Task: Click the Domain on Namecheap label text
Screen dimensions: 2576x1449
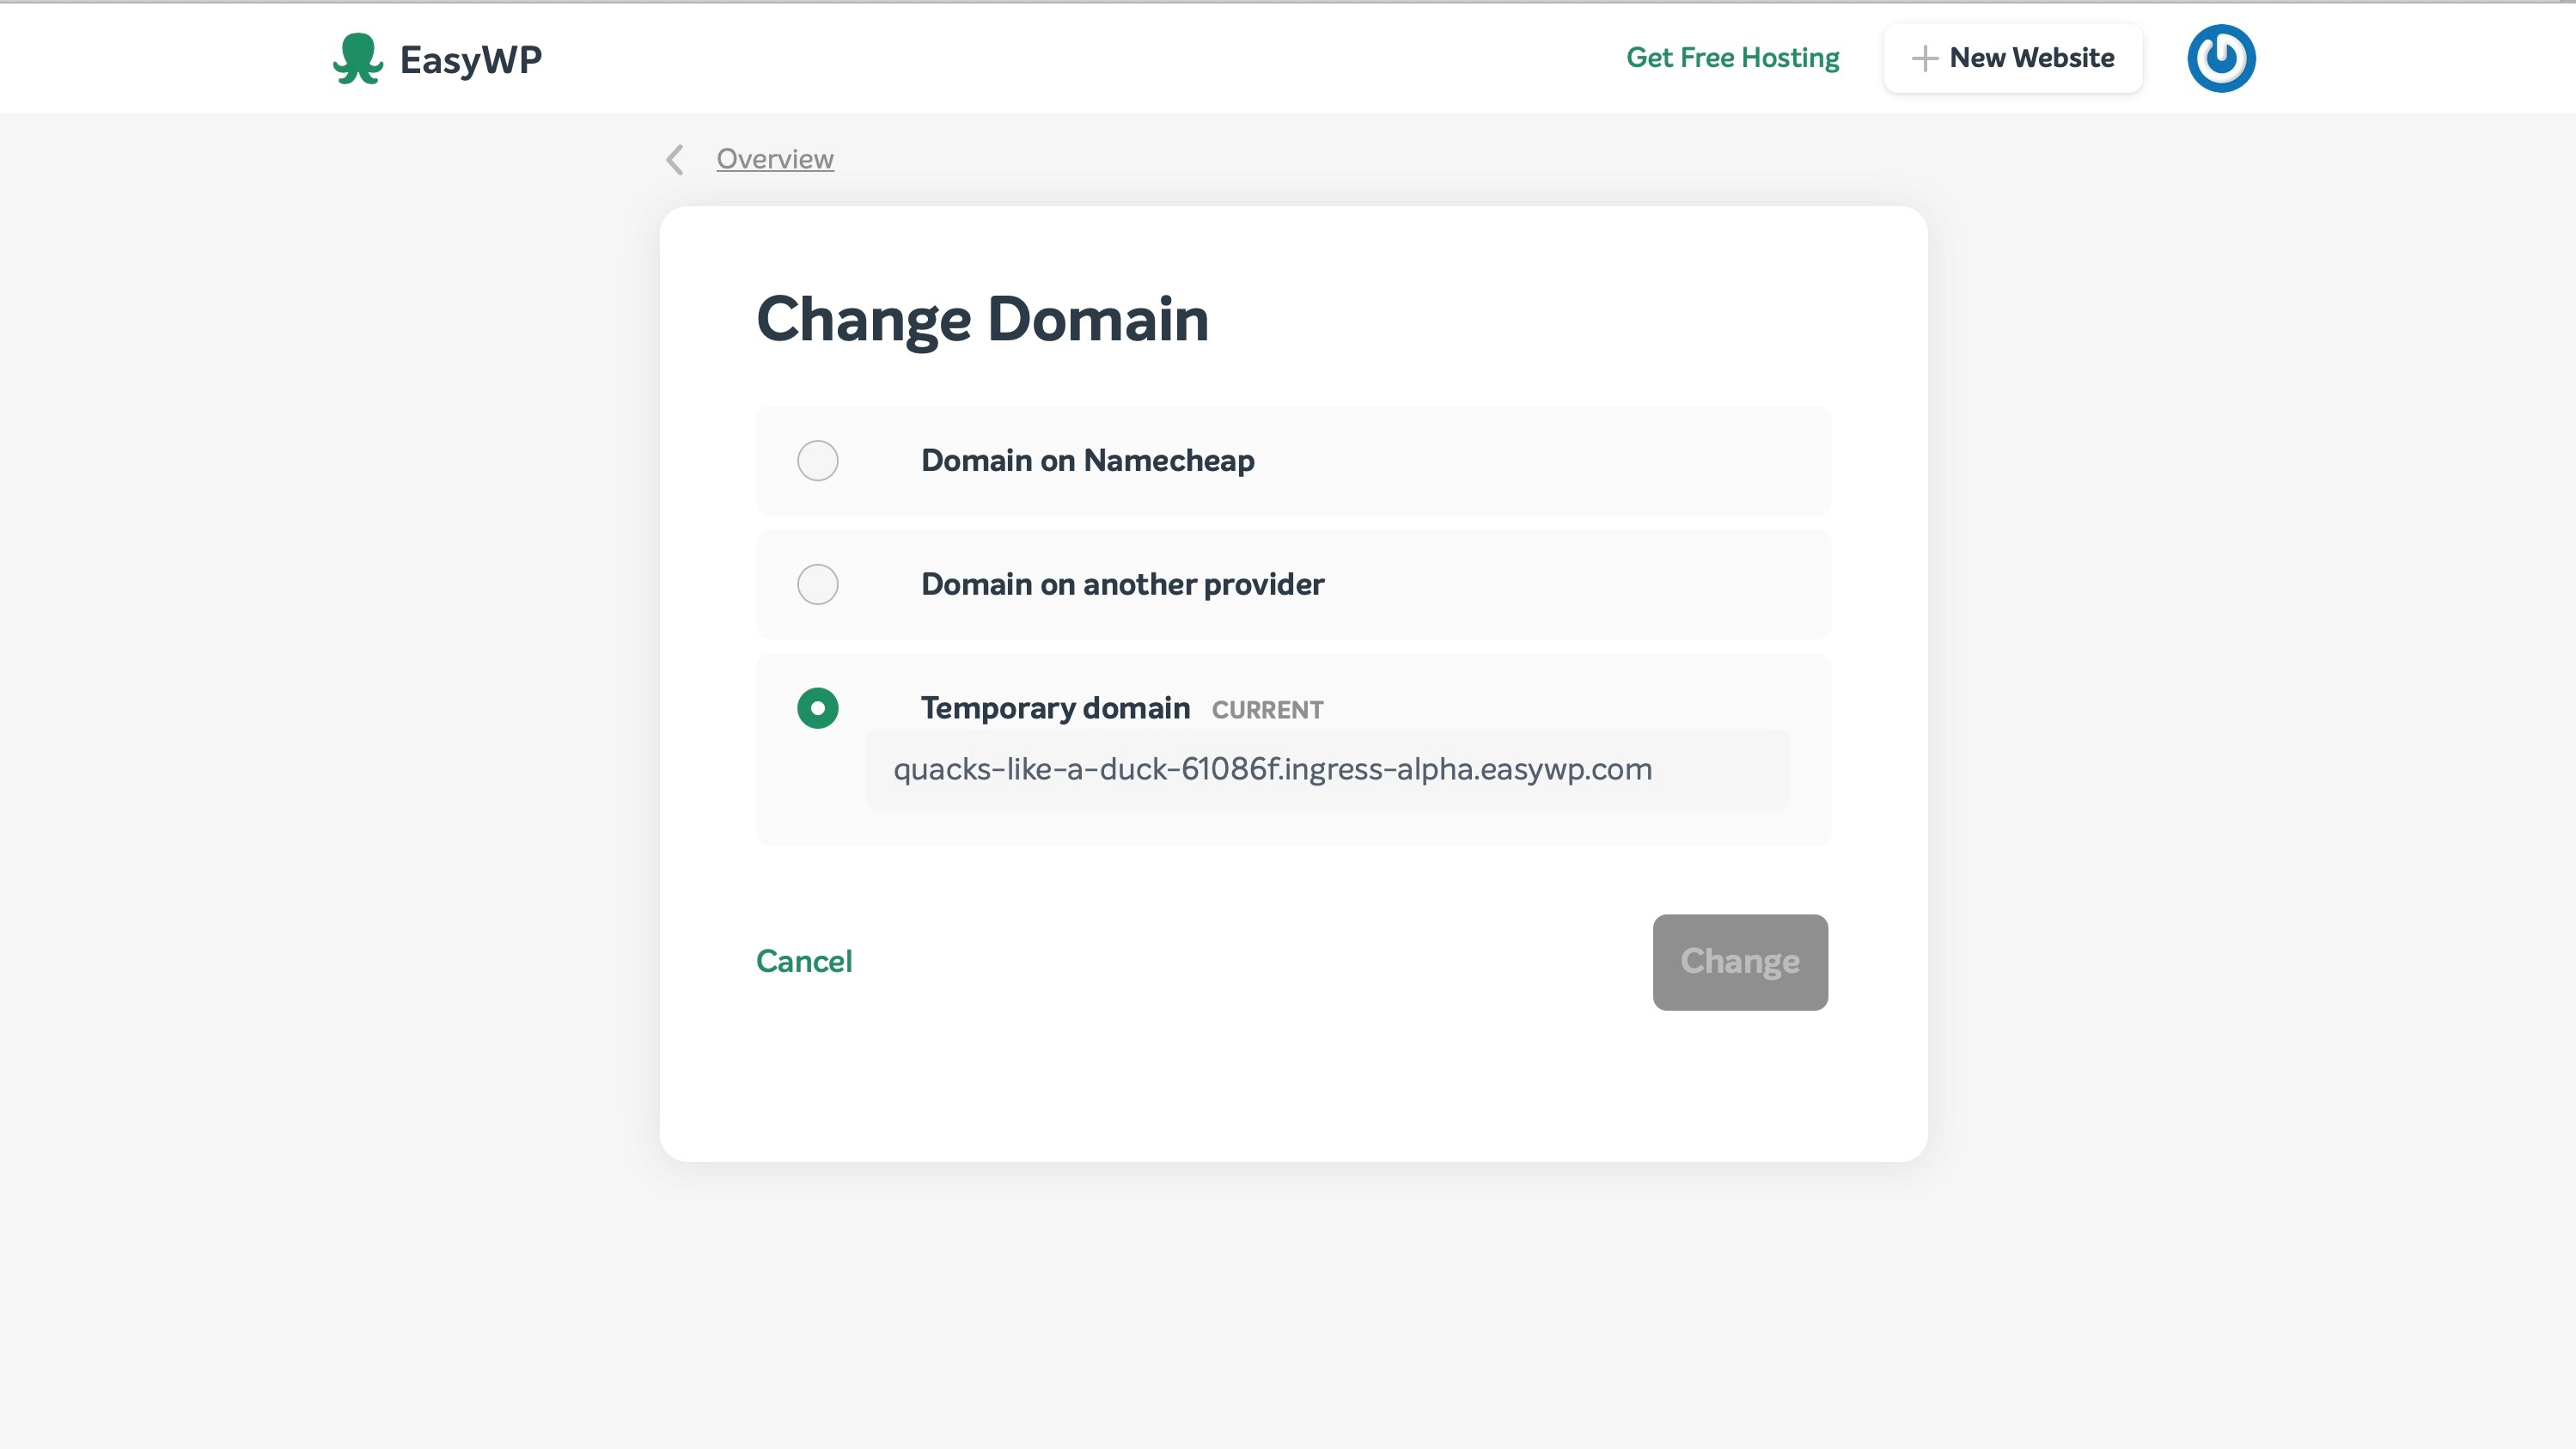Action: point(1087,461)
